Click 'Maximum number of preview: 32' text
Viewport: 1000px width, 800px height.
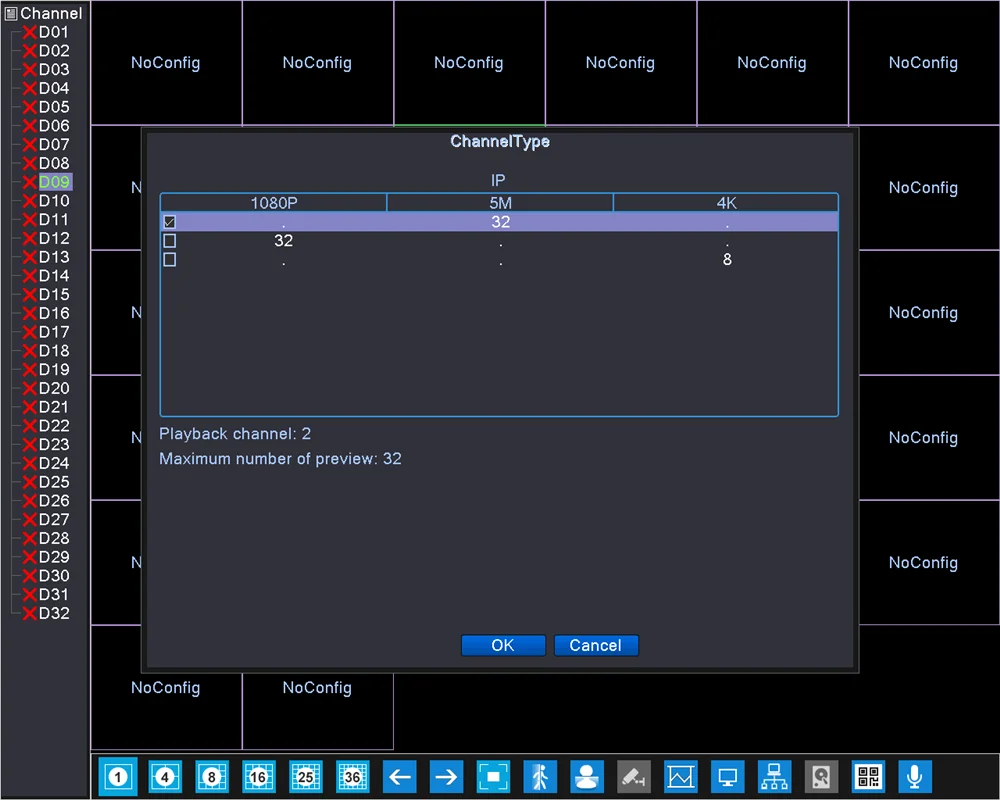[x=281, y=459]
